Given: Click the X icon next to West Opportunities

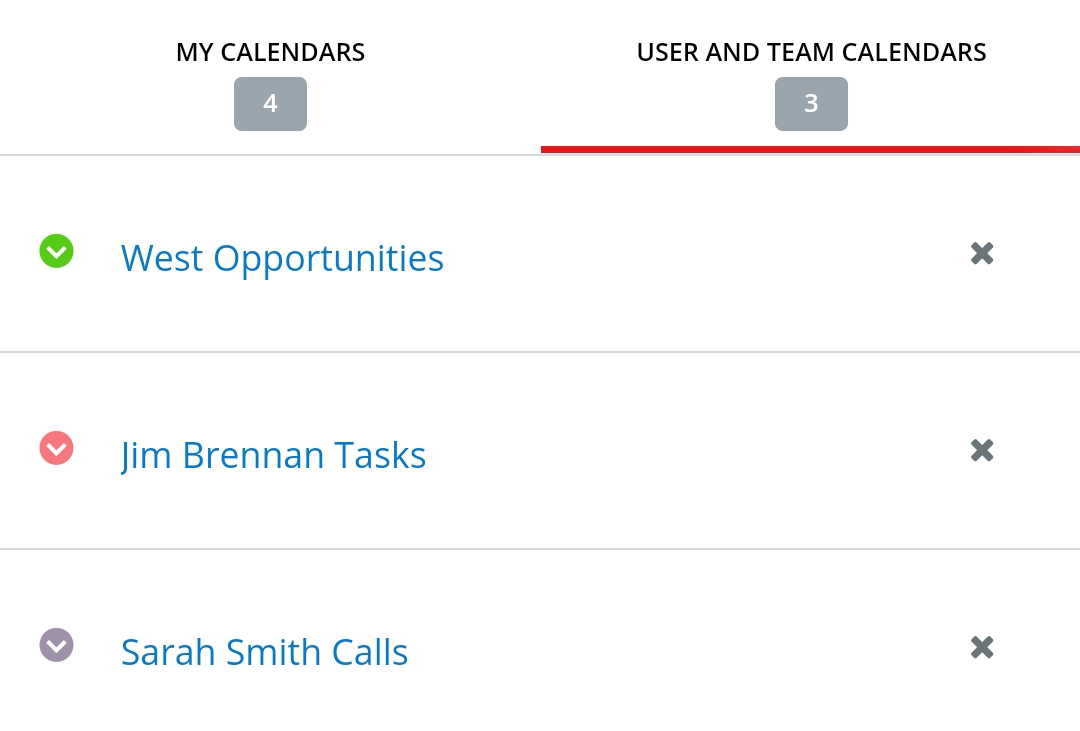Looking at the screenshot, I should (x=981, y=253).
